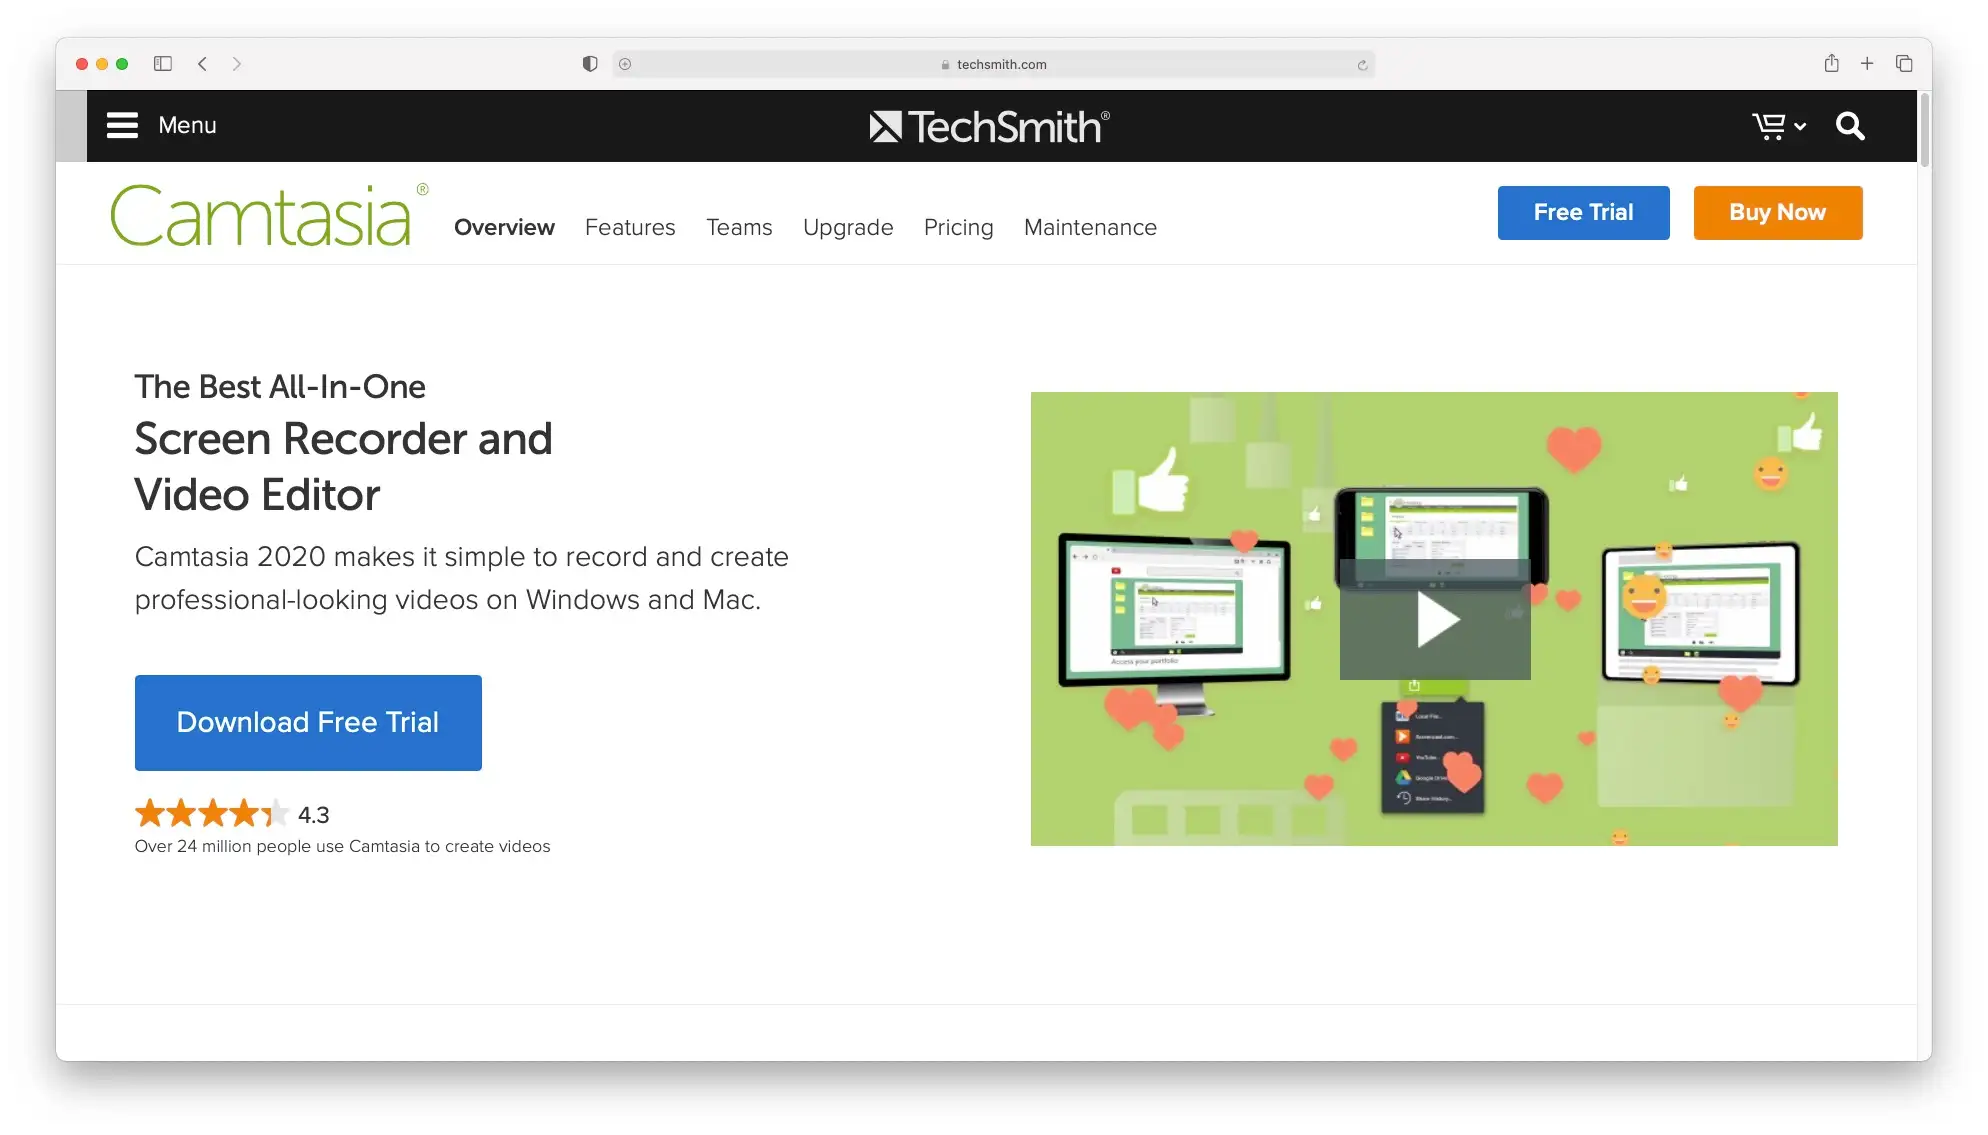The image size is (1988, 1135).
Task: Click the page vertical scrollbar
Action: point(1924,130)
